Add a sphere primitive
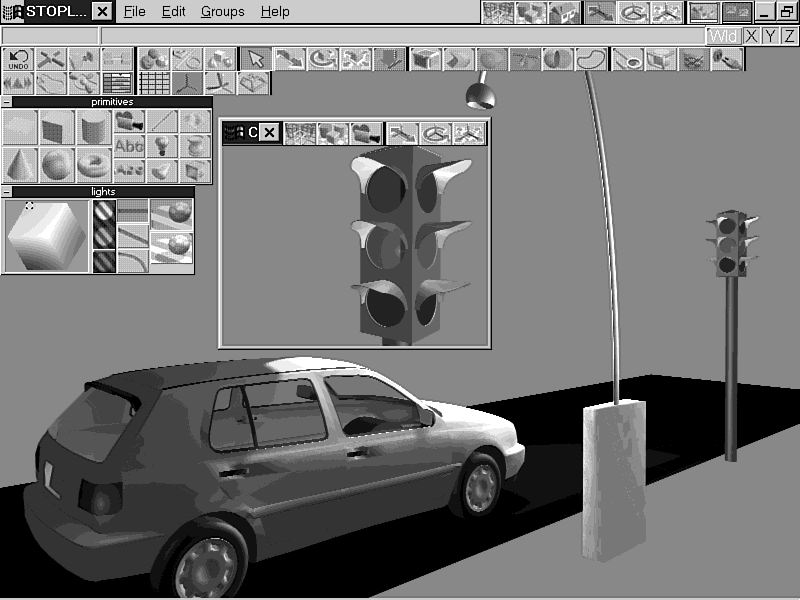The height and width of the screenshot is (600, 800). (x=57, y=164)
